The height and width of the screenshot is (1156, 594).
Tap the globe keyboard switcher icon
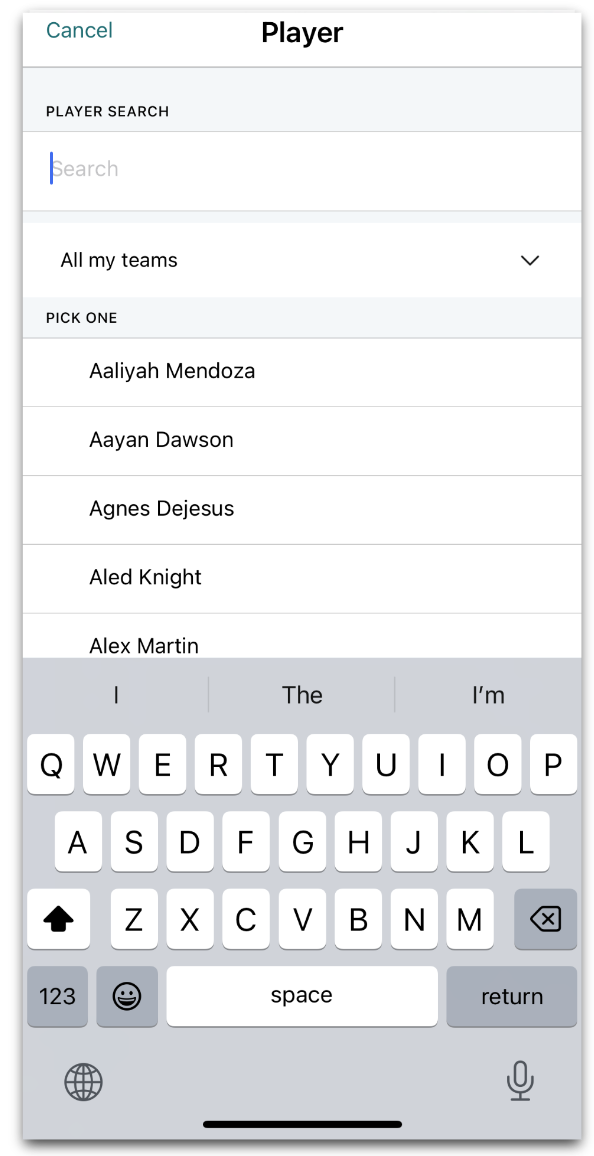pyautogui.click(x=83, y=1082)
